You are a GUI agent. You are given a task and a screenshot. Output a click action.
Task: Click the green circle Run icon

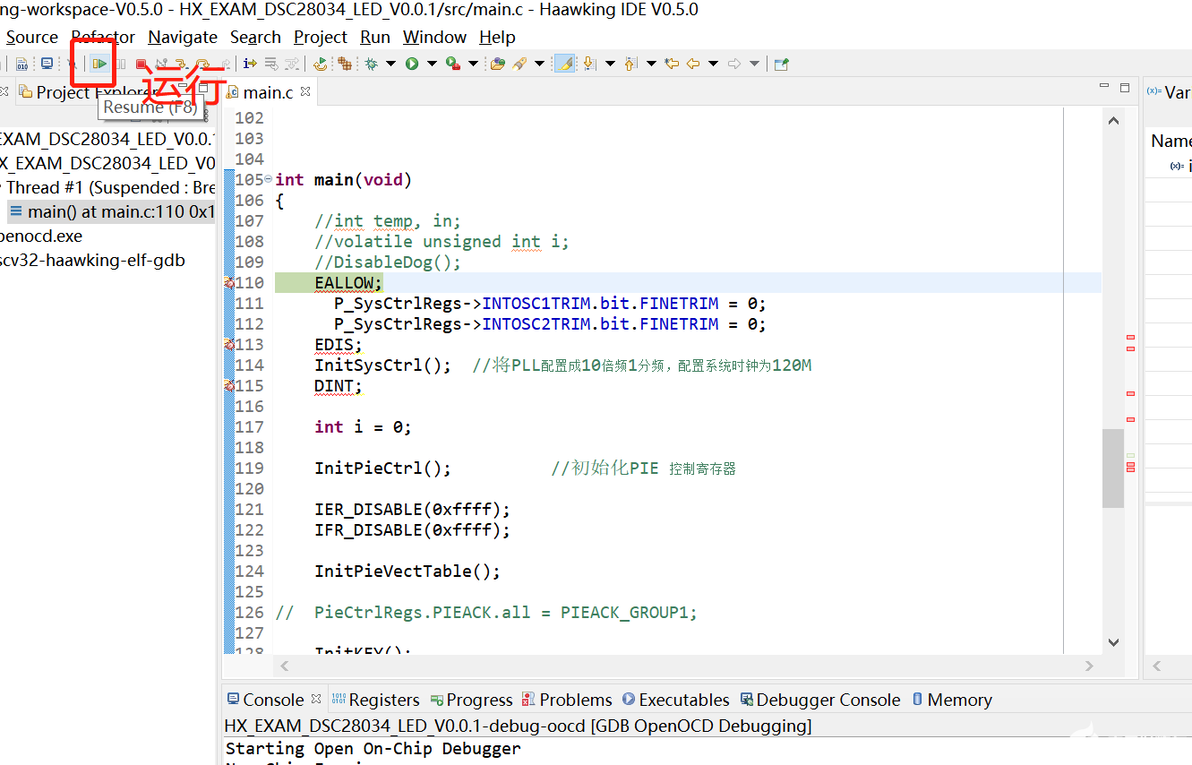(412, 64)
